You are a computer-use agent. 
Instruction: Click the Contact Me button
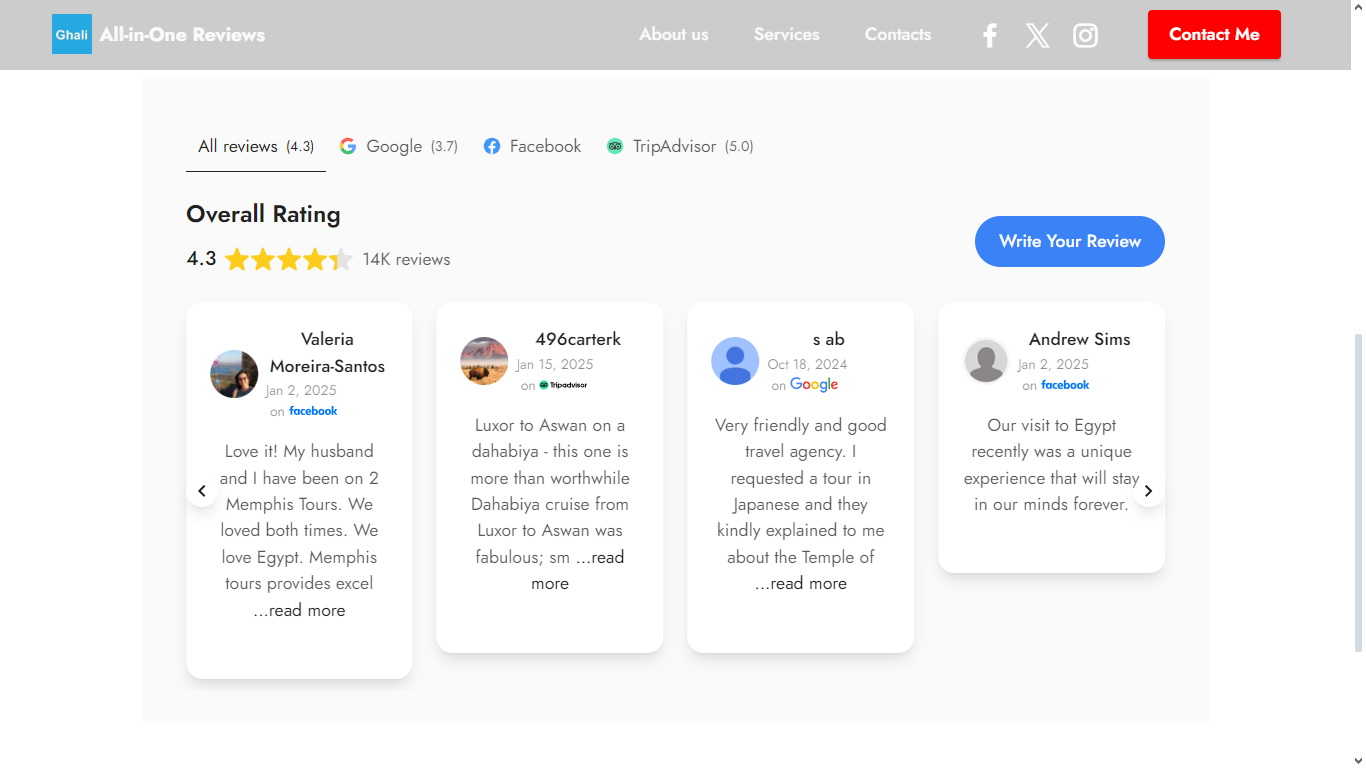point(1214,34)
